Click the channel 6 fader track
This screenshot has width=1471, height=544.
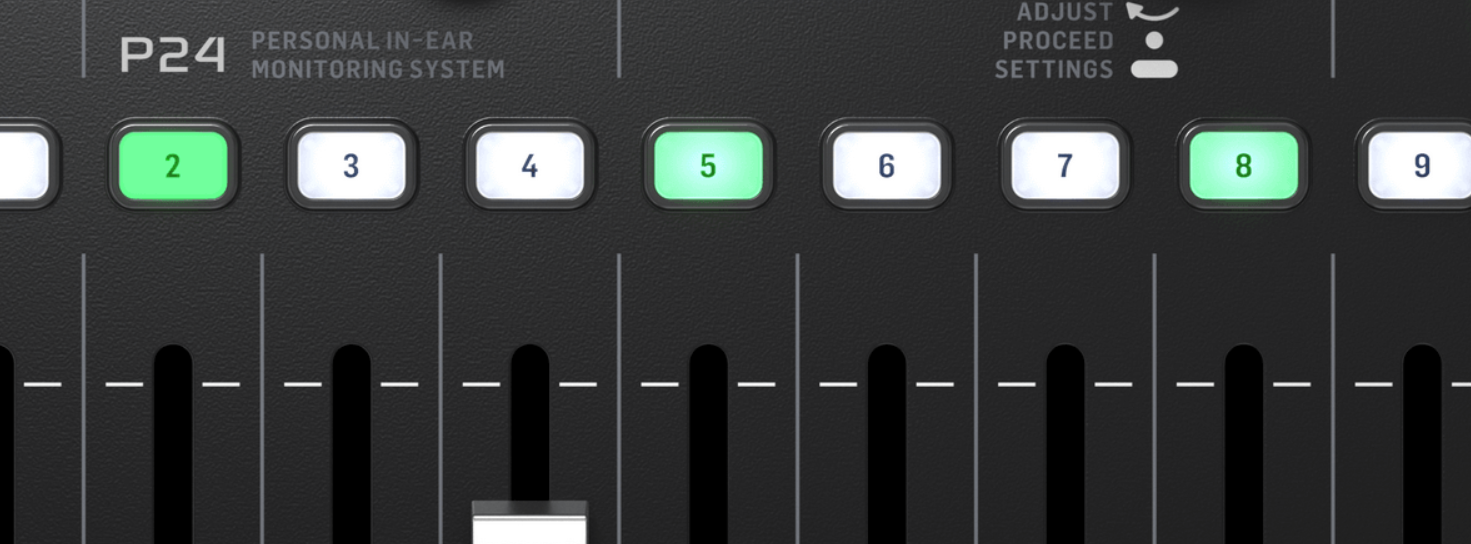coord(886,444)
